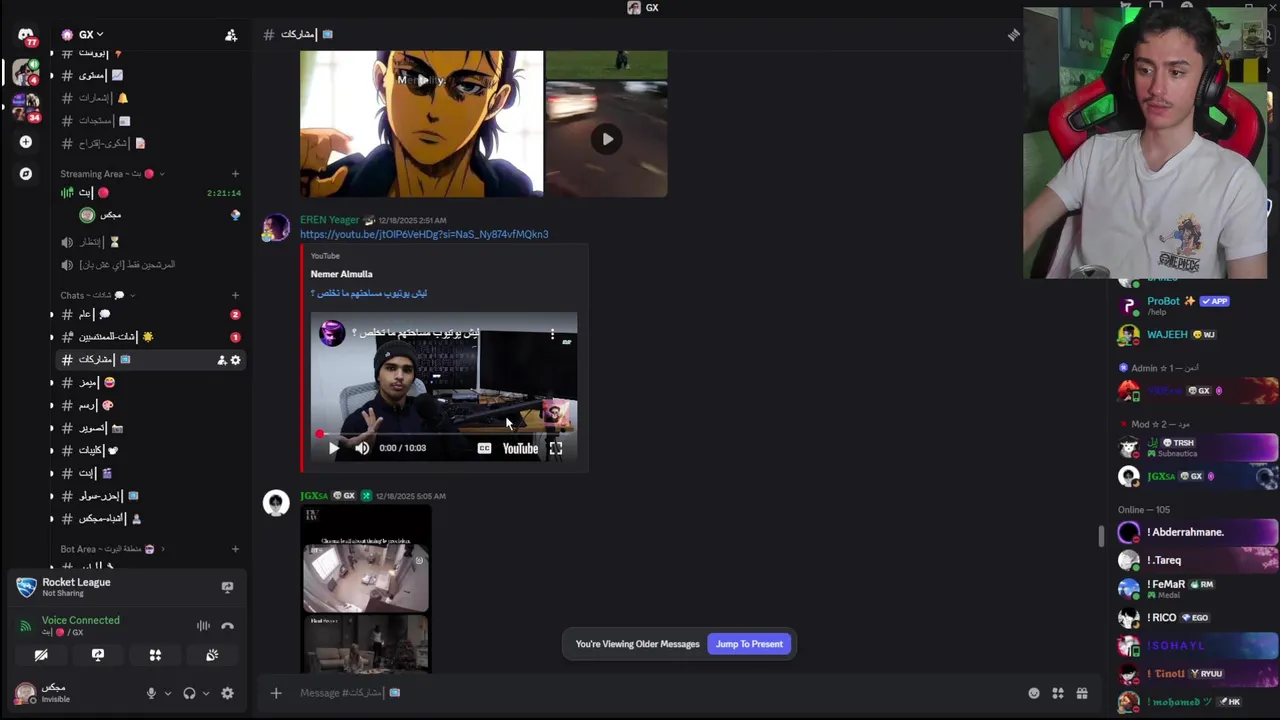Viewport: 1280px width, 720px height.
Task: Open the Activities launcher button
Action: point(155,655)
